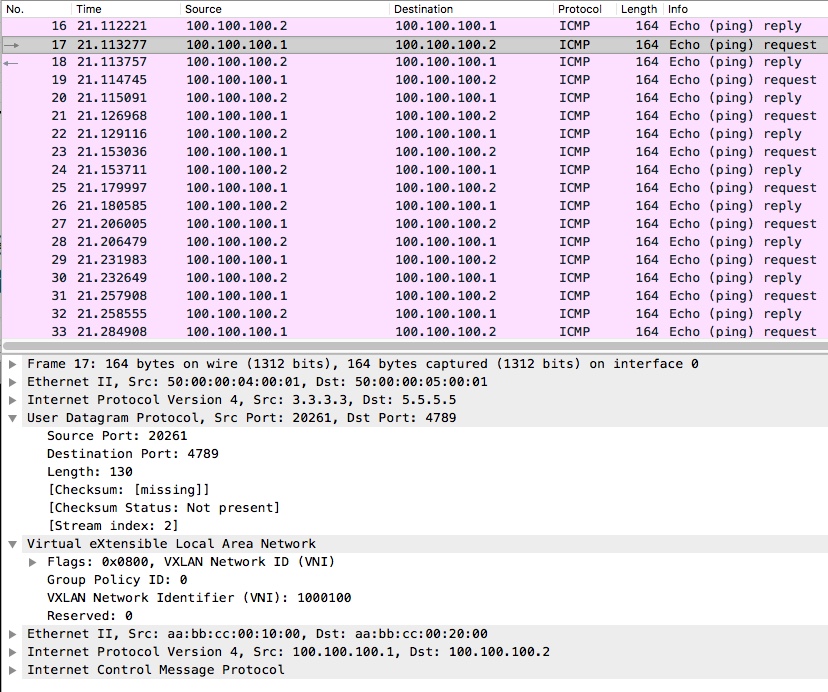Select the Checksum Status: Not present line
The width and height of the screenshot is (828, 692).
(x=163, y=508)
